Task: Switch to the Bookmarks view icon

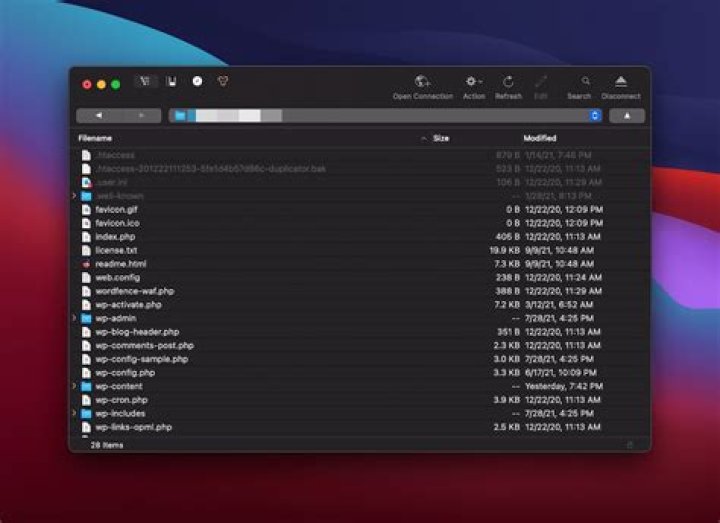Action: pos(171,82)
